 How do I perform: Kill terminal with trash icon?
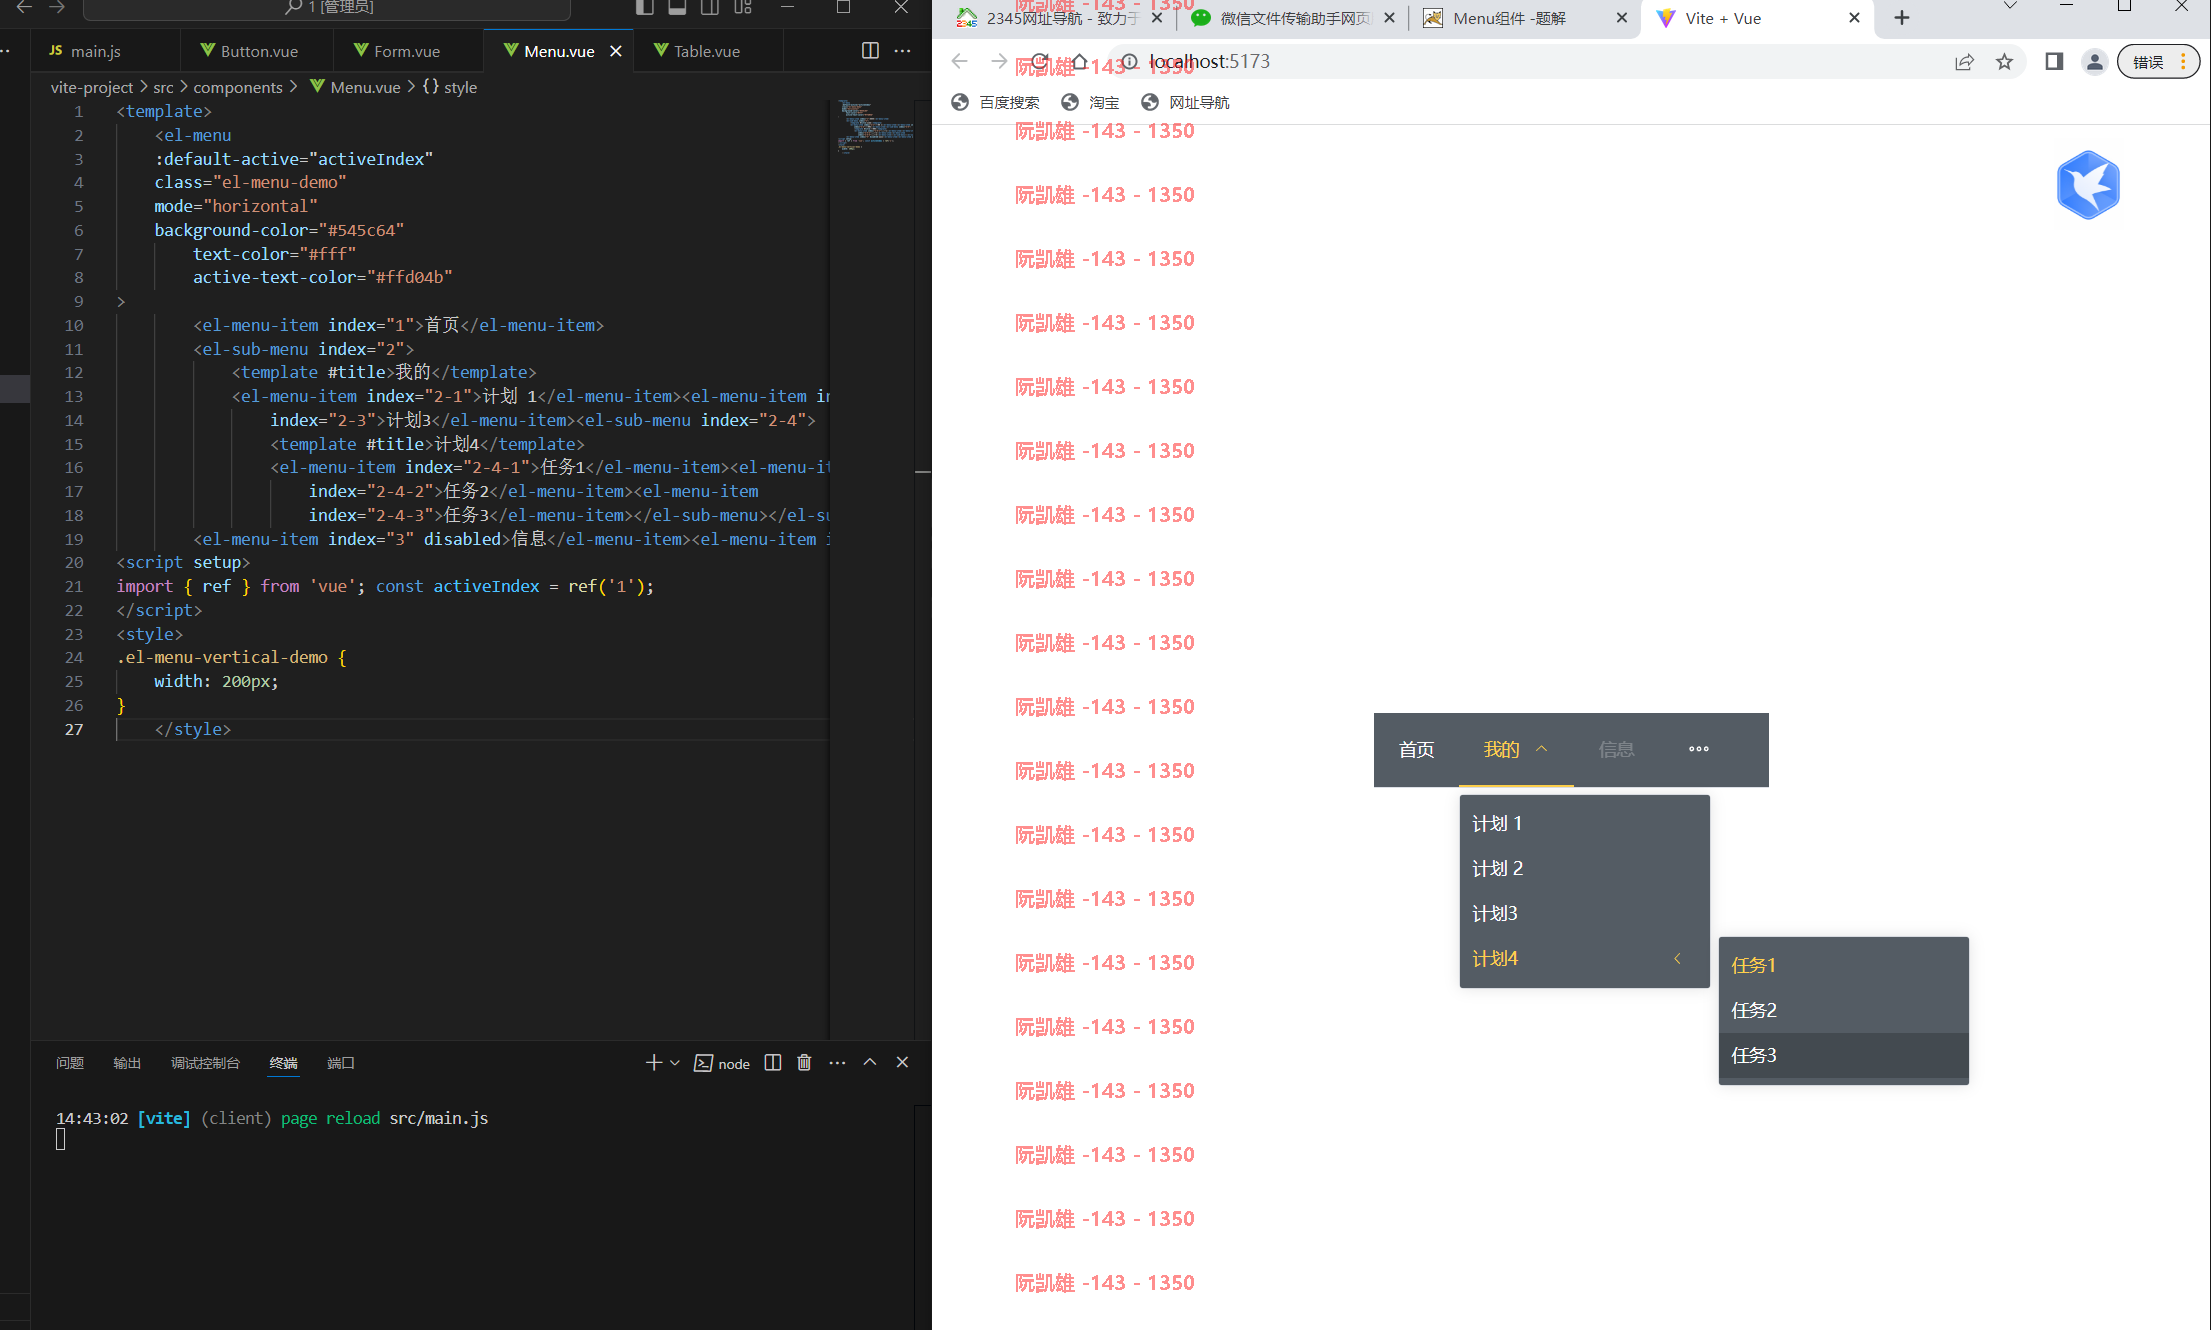[804, 1063]
